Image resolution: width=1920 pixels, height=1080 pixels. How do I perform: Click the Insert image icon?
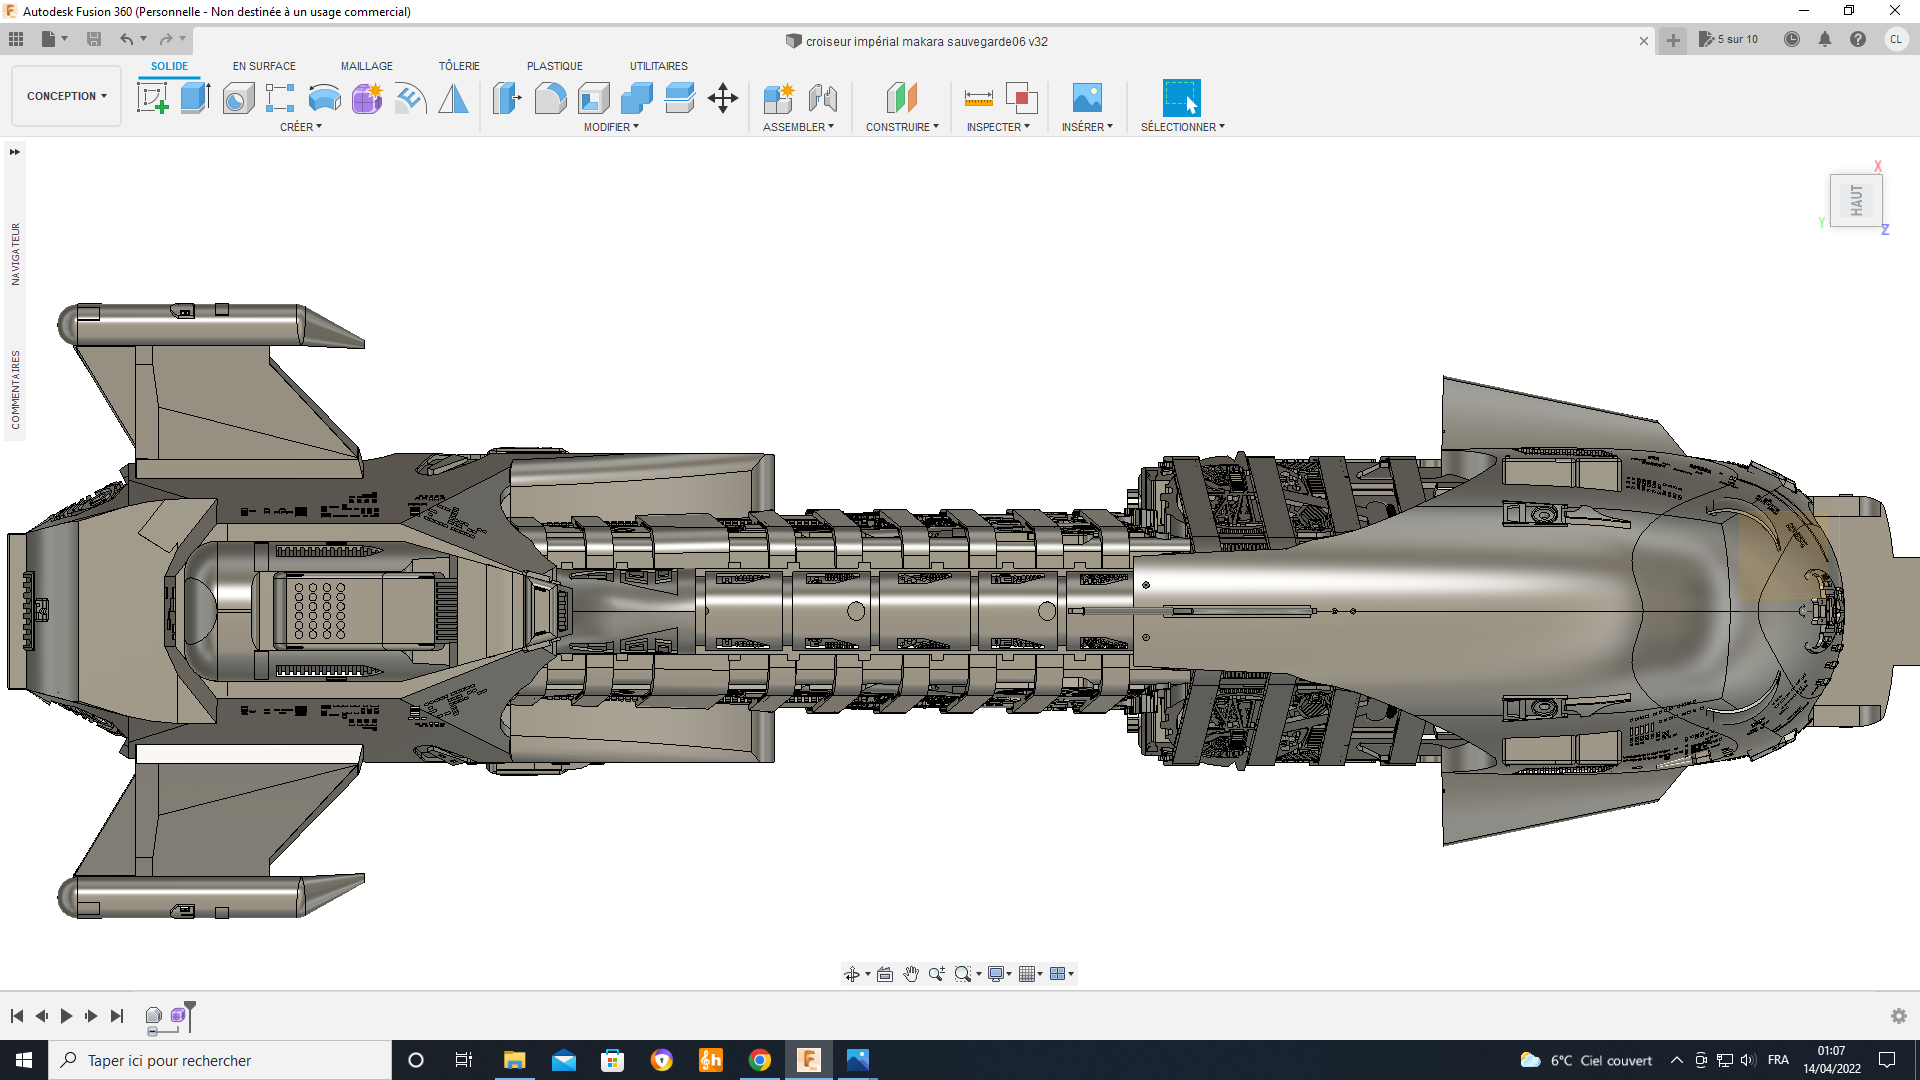tap(1086, 98)
